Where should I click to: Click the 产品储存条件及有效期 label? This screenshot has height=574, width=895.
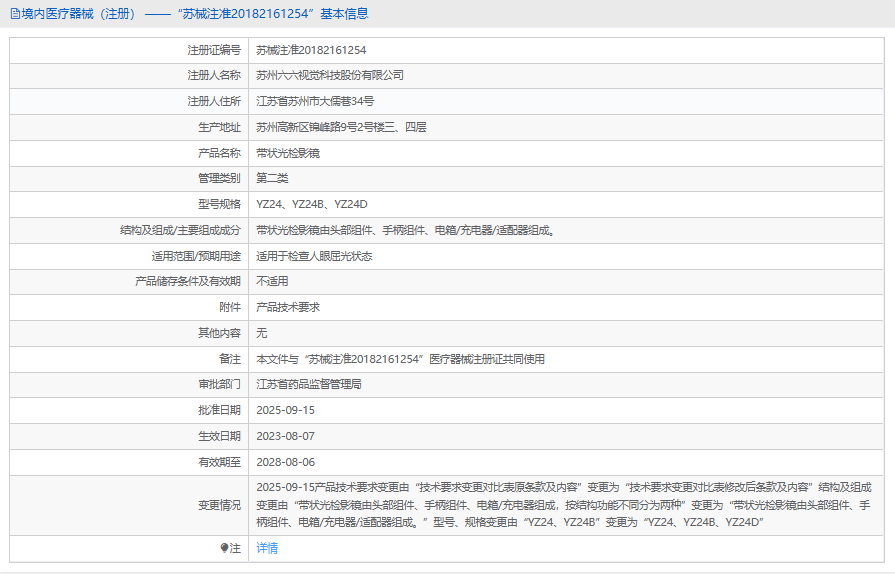tap(188, 281)
